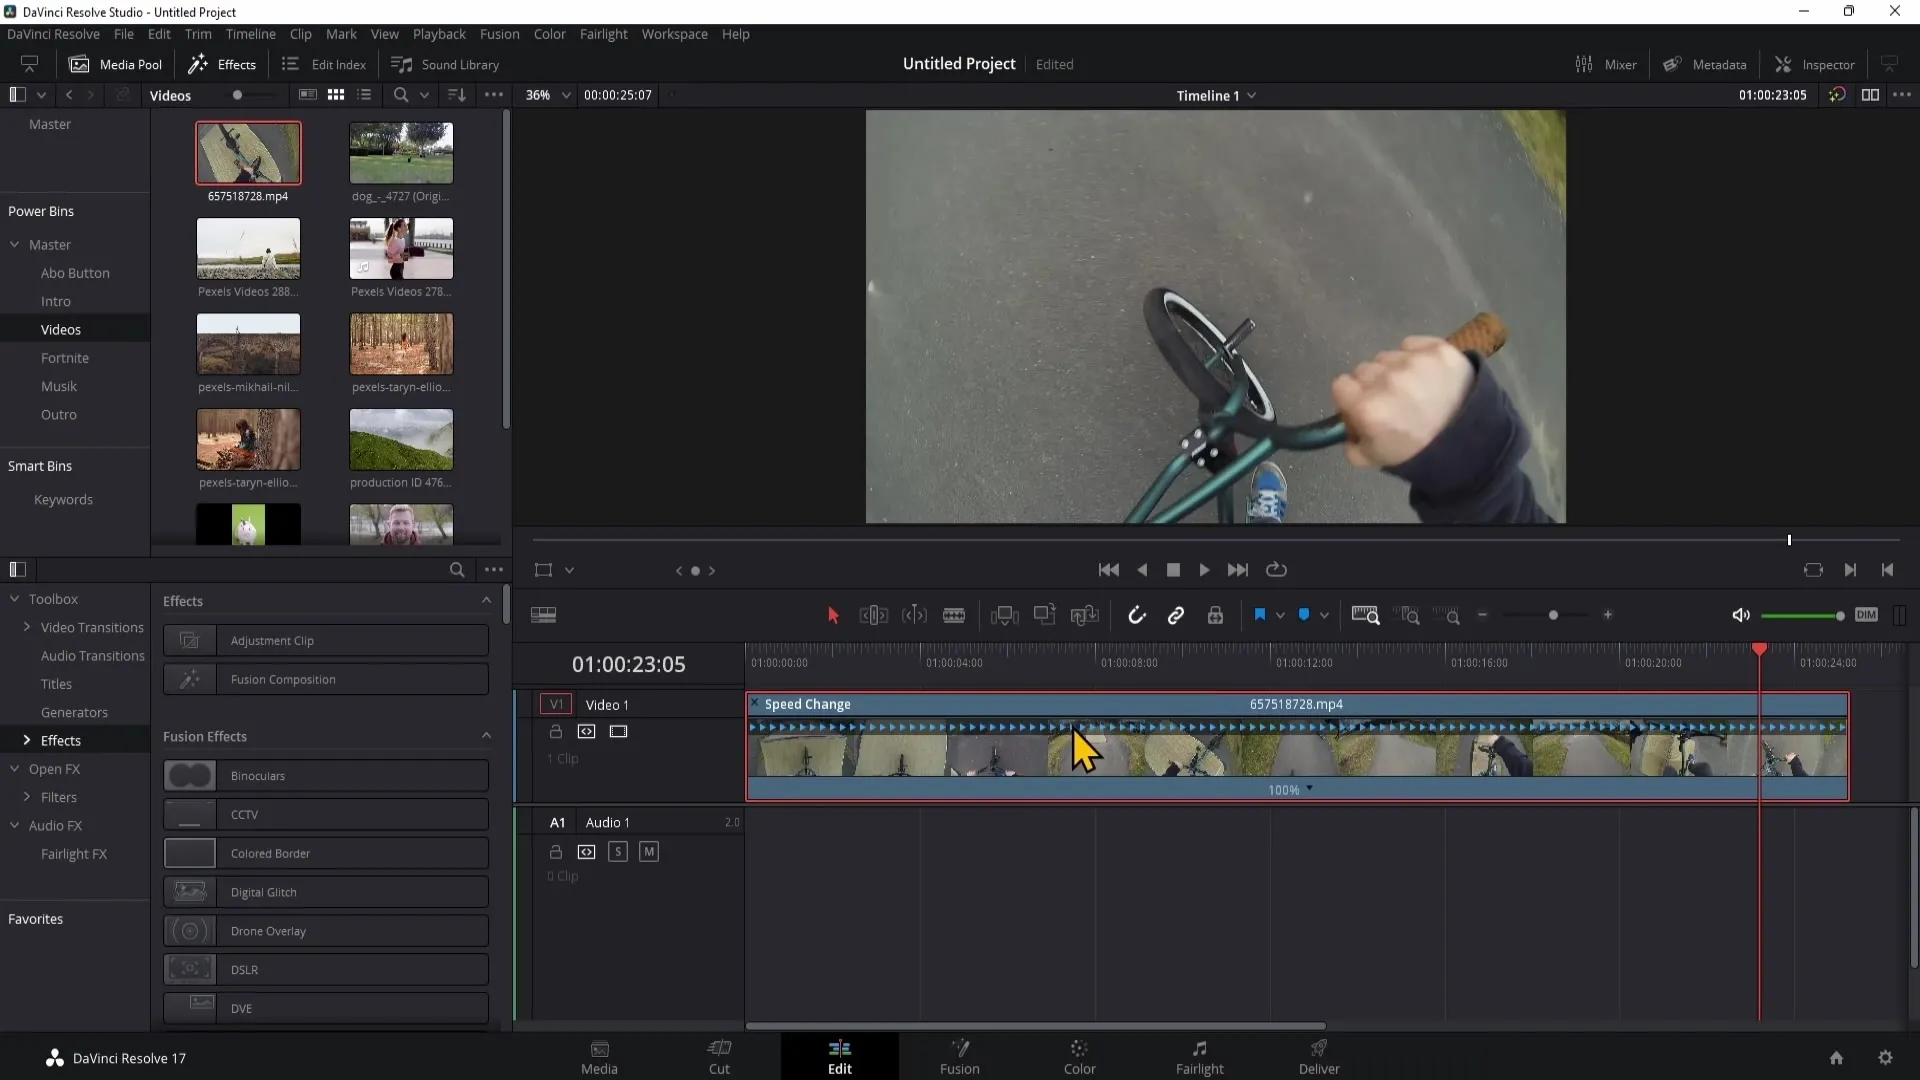Collapse the Open FX tree section

(x=15, y=769)
